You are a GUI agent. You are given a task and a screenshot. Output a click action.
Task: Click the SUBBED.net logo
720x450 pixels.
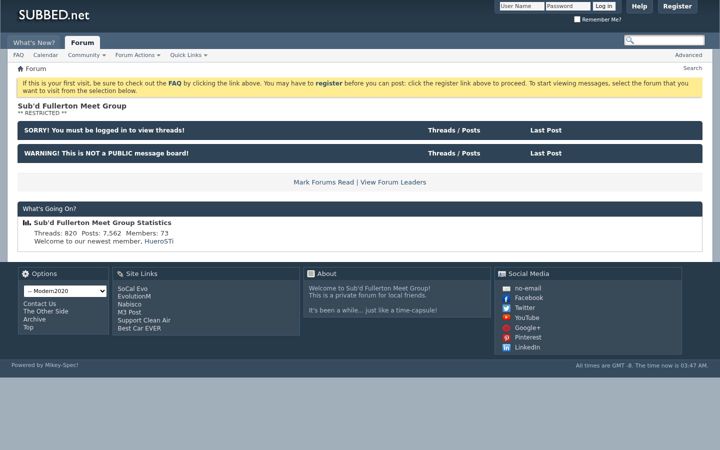(x=54, y=15)
